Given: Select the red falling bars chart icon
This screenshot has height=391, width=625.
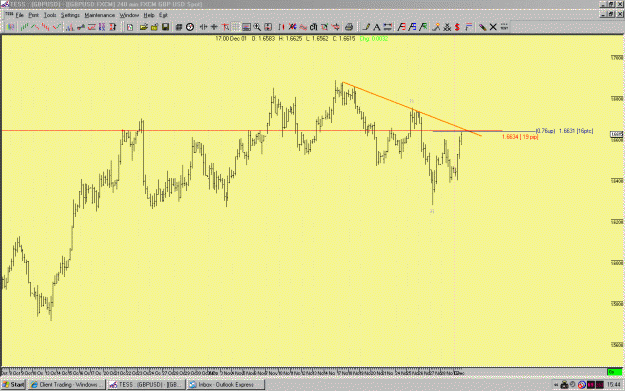Looking at the screenshot, I should coord(45,27).
